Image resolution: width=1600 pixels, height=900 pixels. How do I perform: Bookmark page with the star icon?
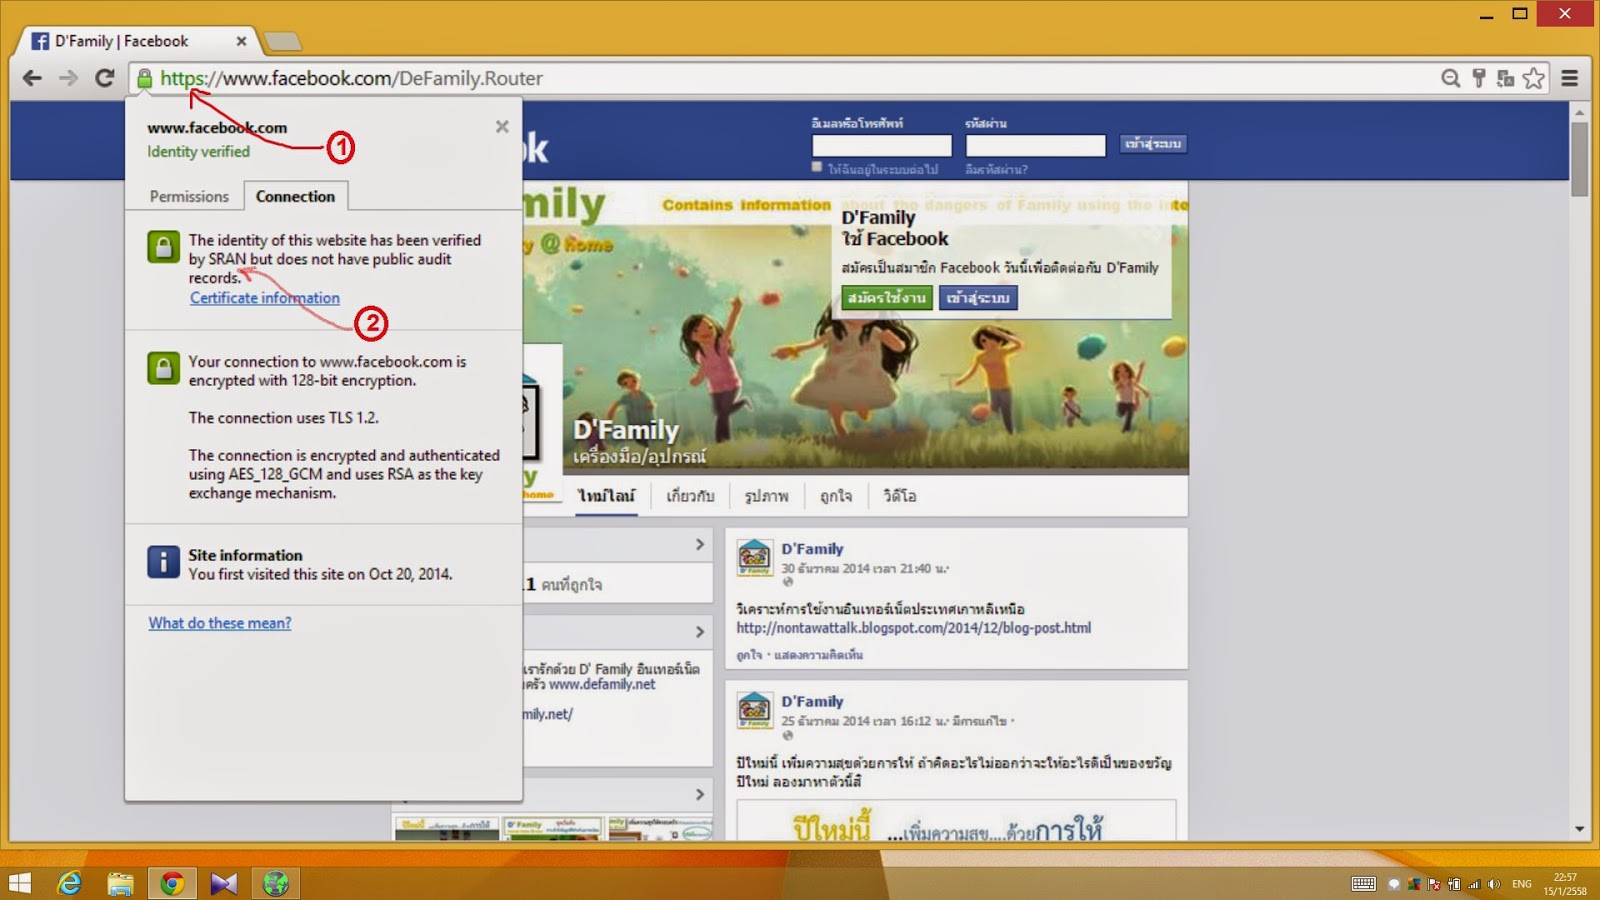pyautogui.click(x=1533, y=78)
